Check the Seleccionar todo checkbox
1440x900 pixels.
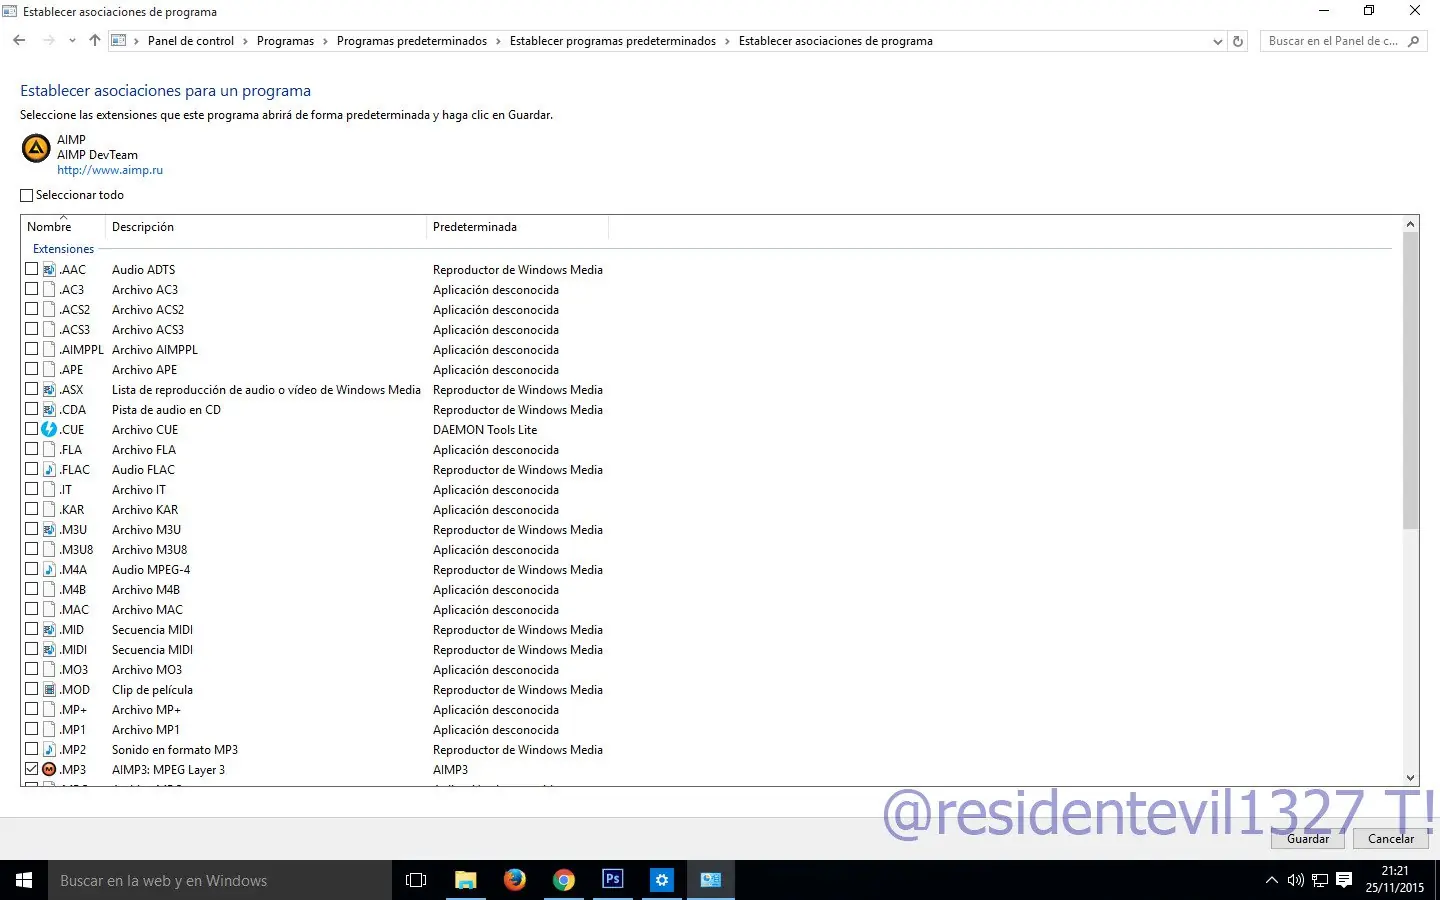[27, 195]
